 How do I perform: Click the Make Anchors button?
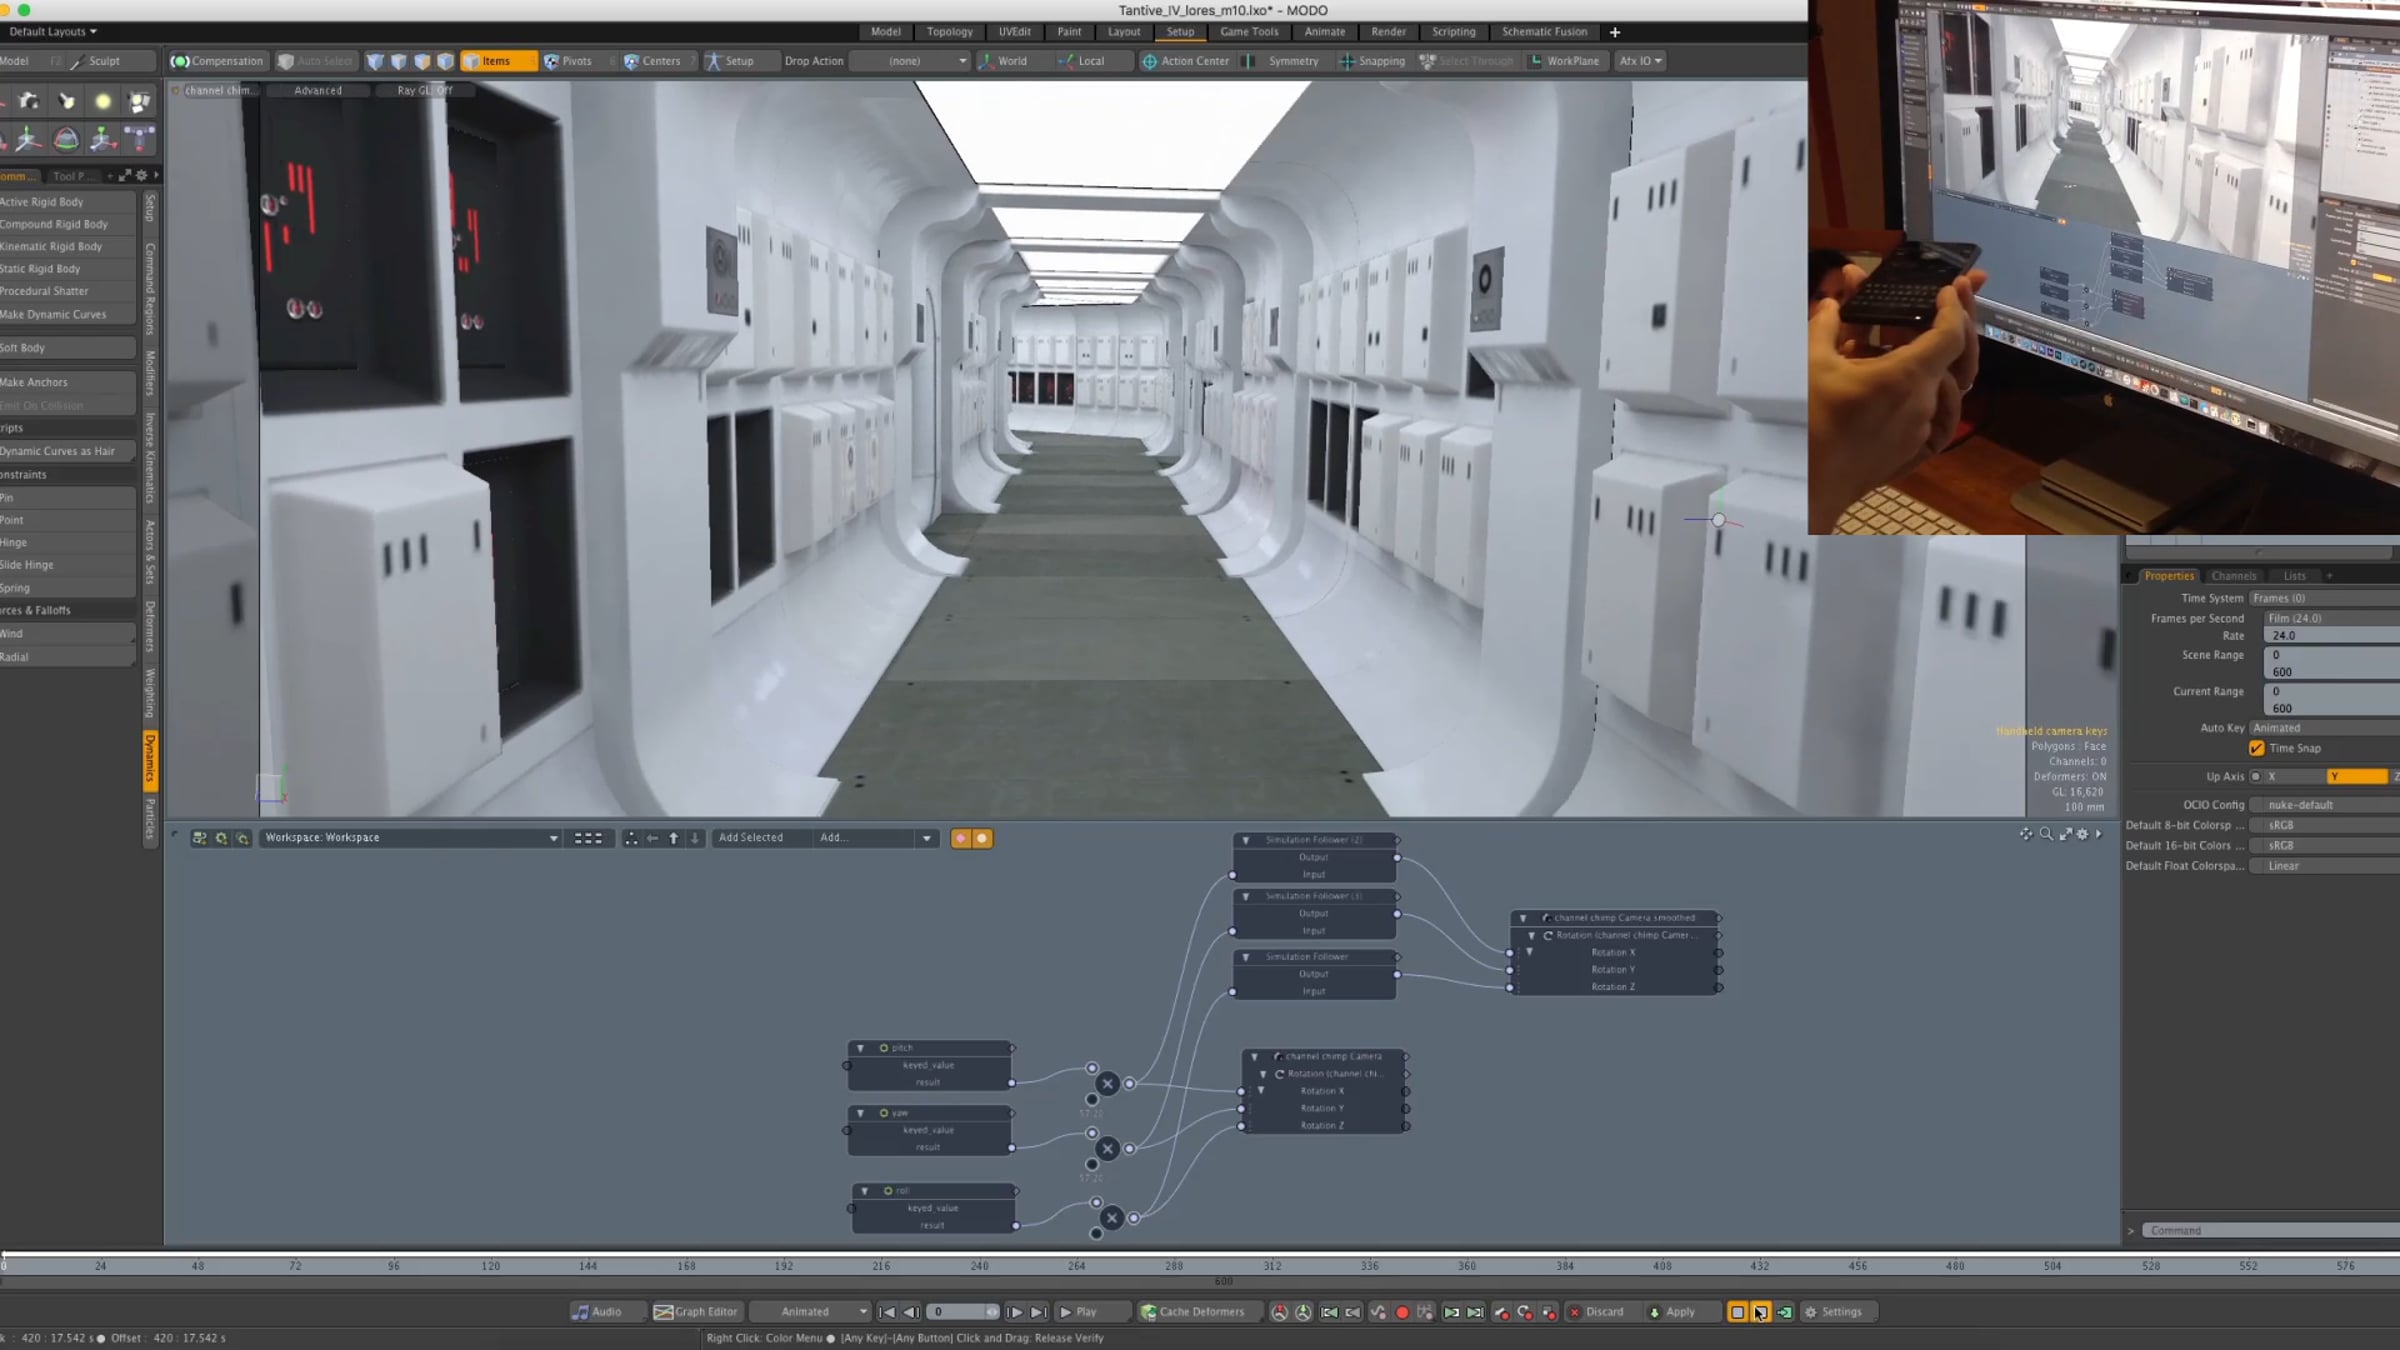coord(67,382)
